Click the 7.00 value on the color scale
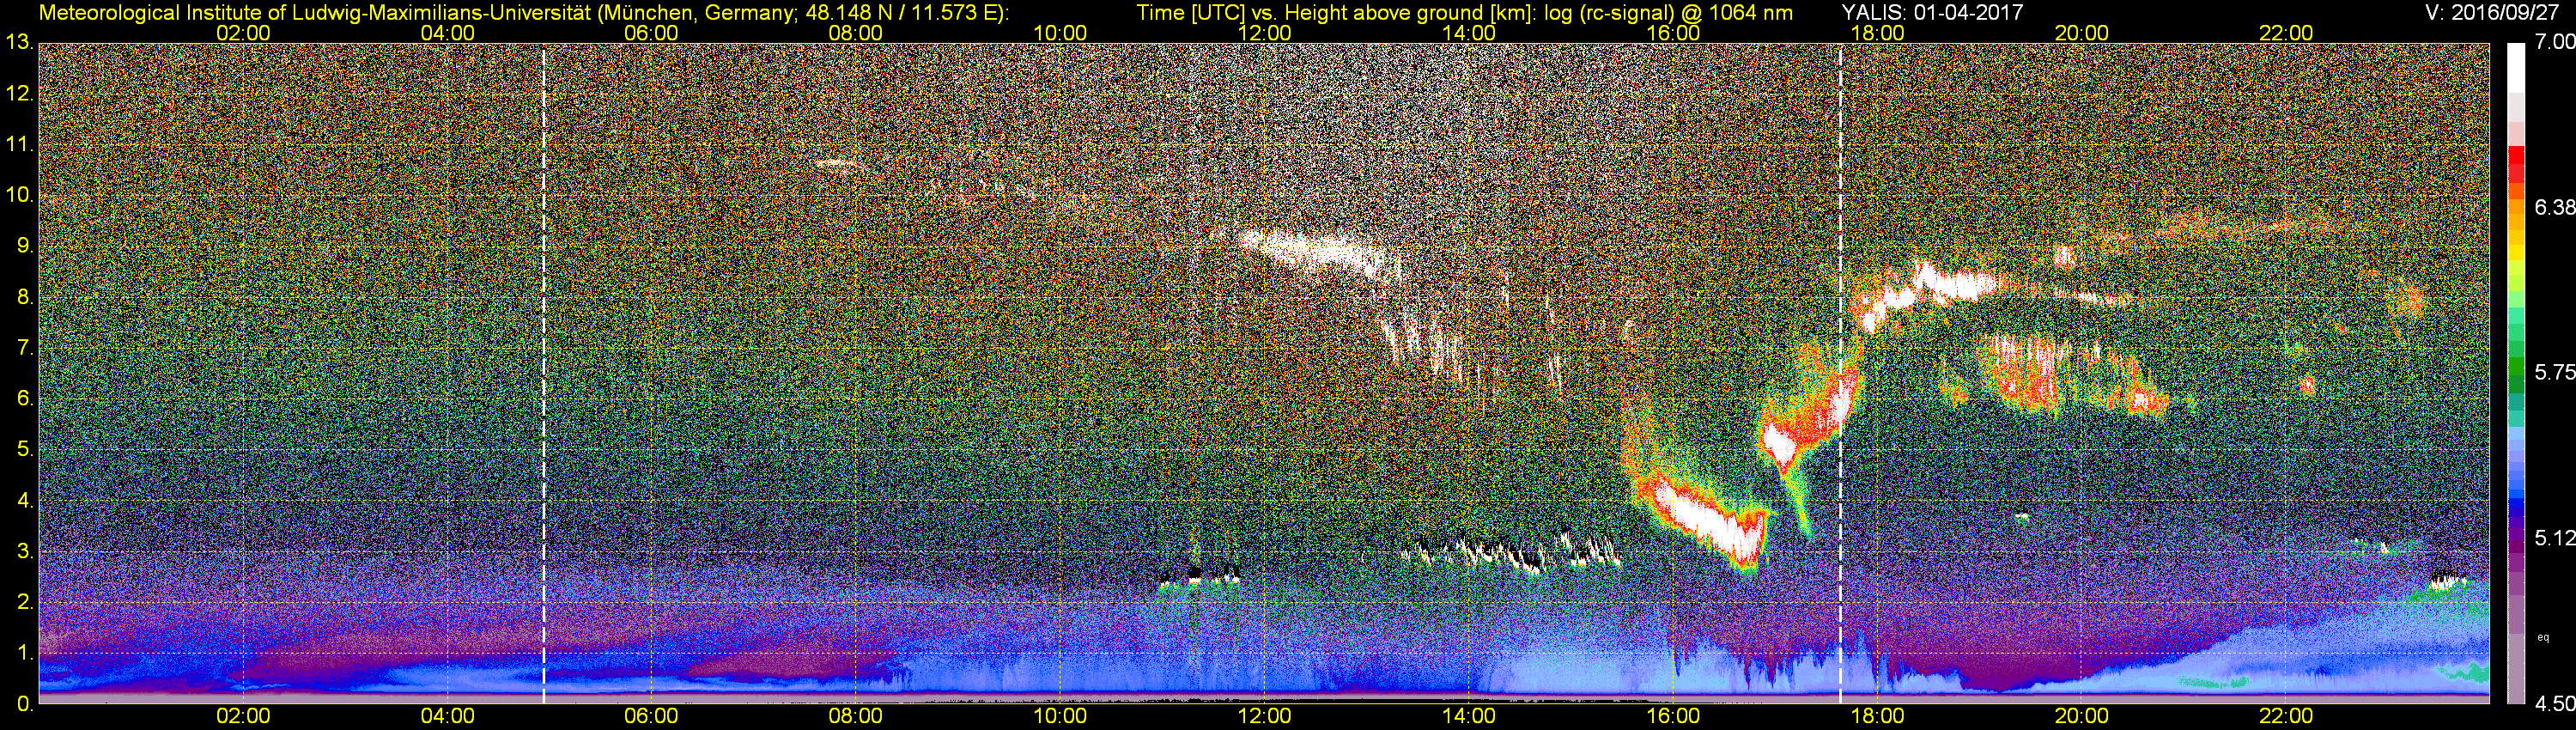Viewport: 2576px width, 730px height. pyautogui.click(x=2555, y=42)
